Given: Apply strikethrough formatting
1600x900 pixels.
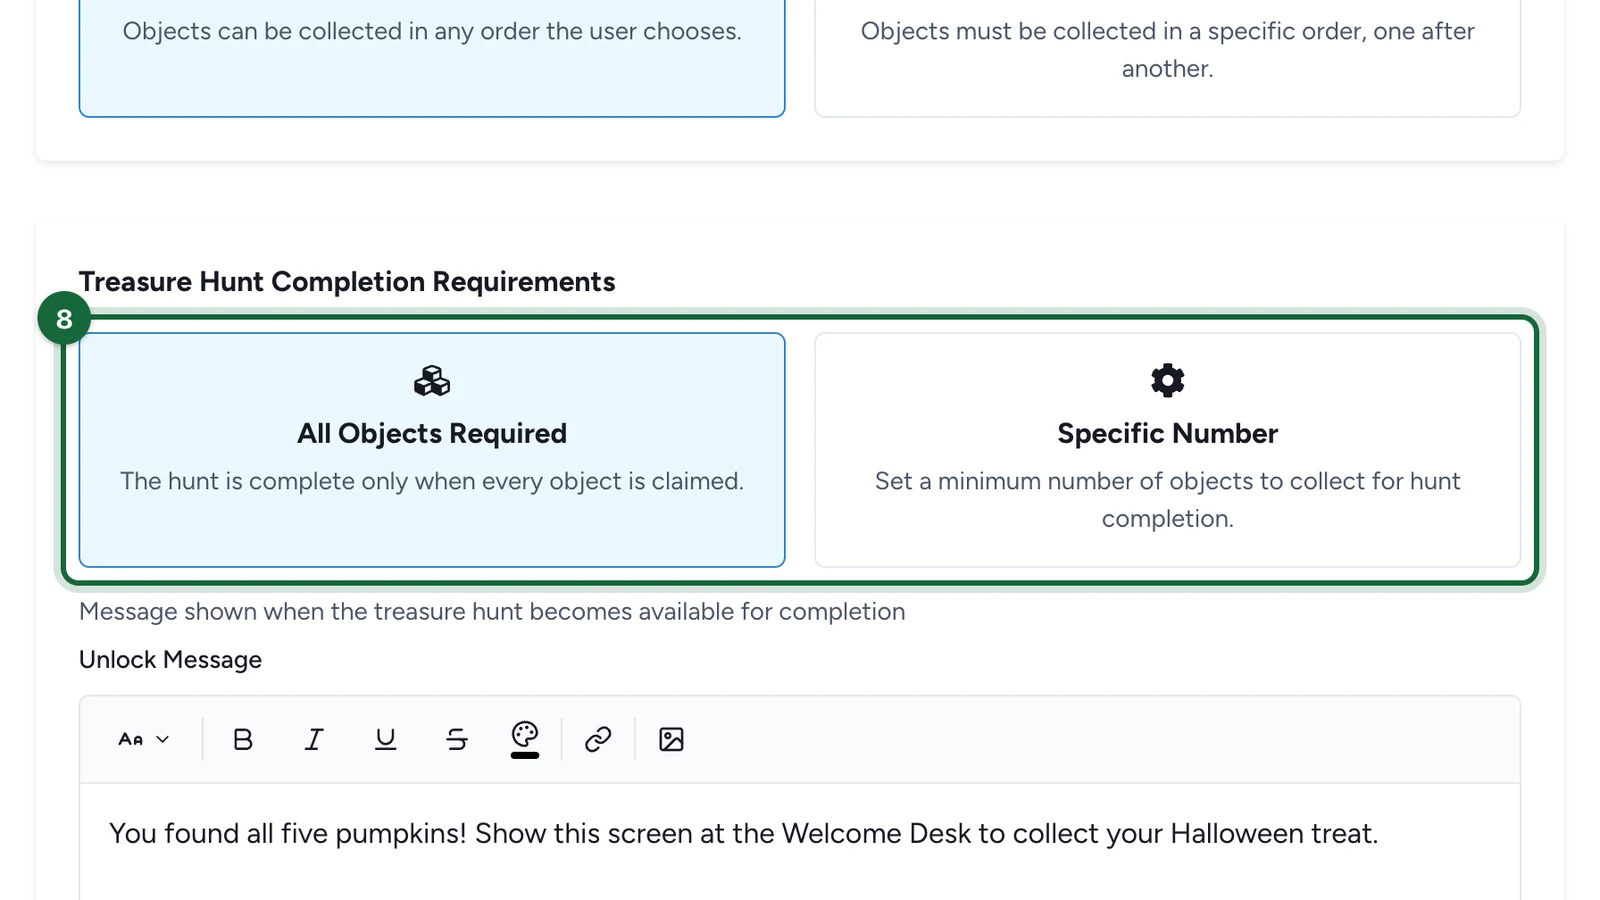Looking at the screenshot, I should 457,739.
